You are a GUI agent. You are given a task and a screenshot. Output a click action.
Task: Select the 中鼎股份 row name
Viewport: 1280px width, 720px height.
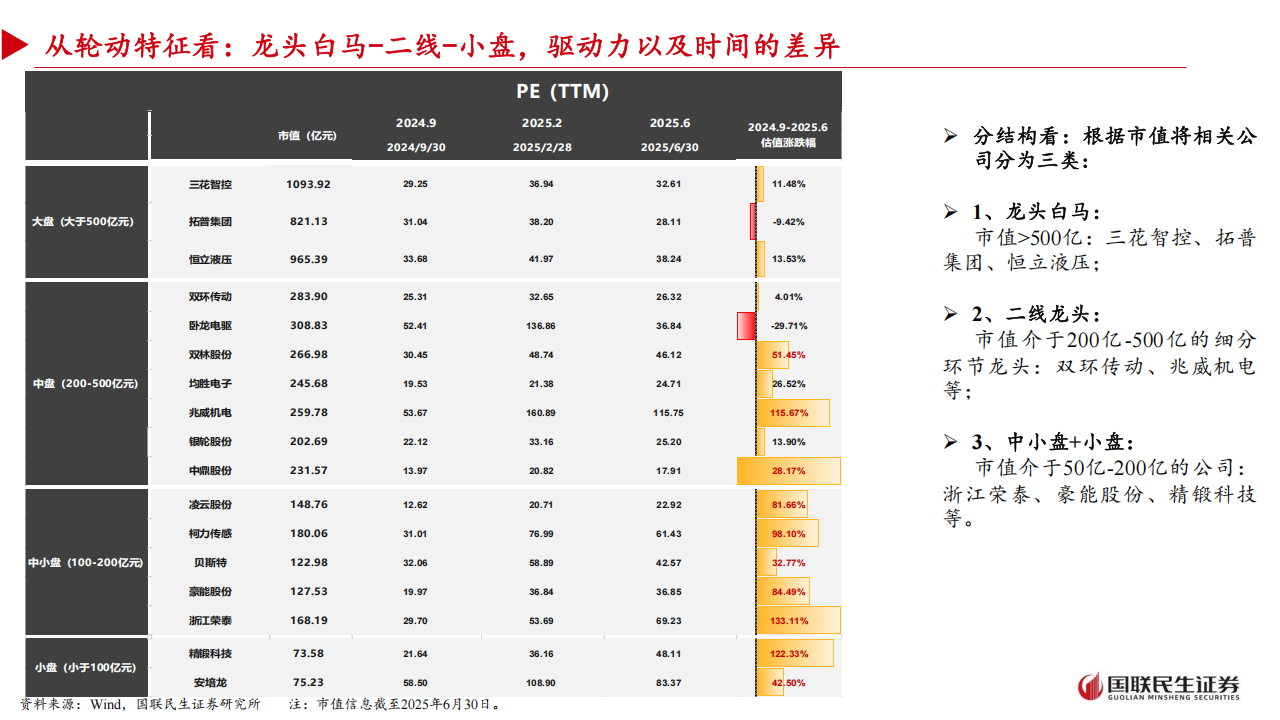point(210,471)
